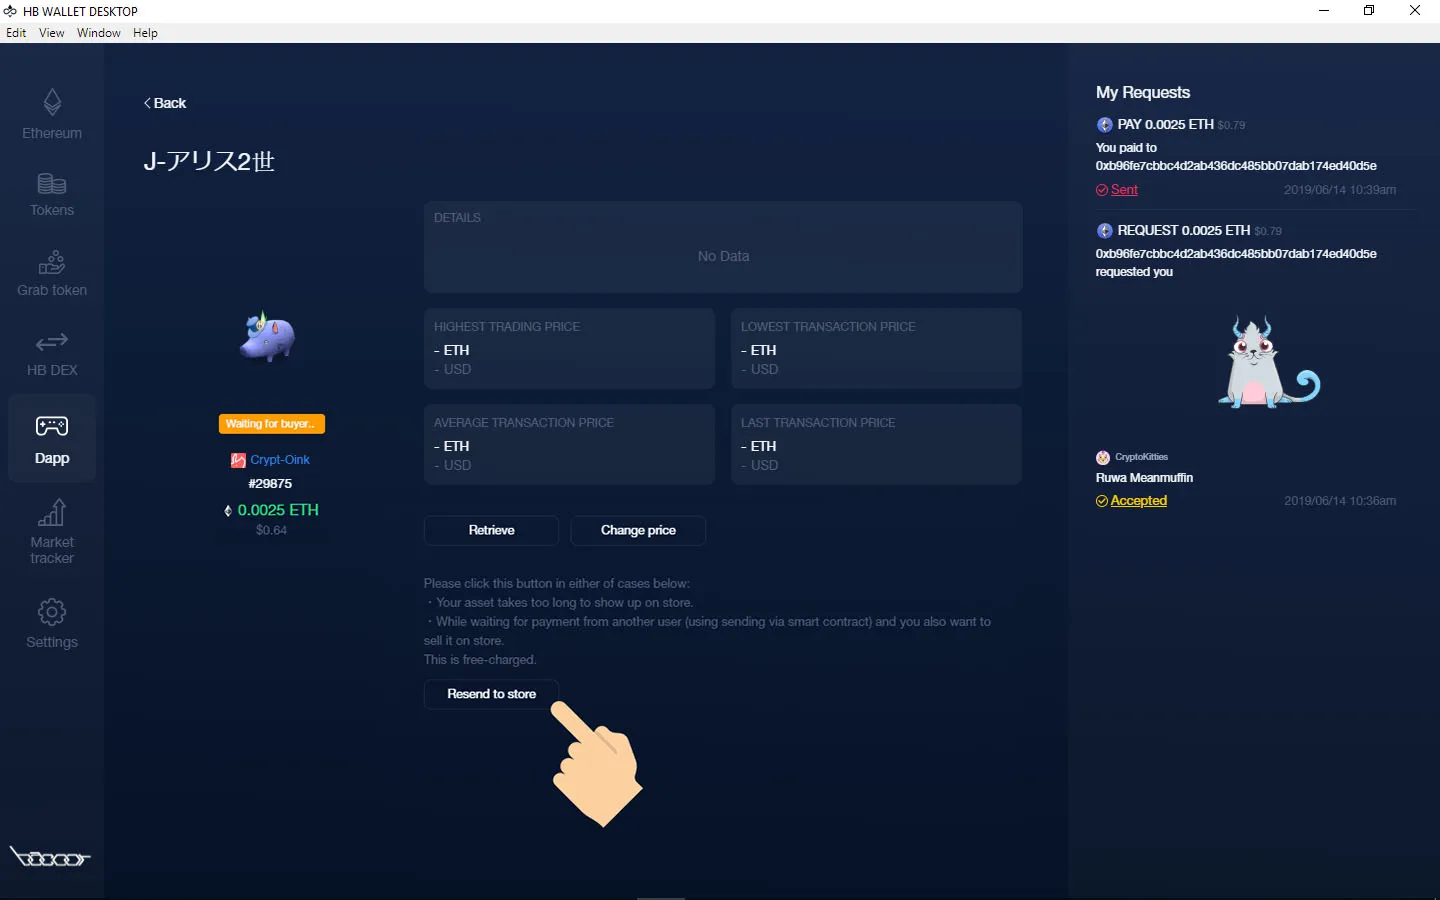Screen dimensions: 1440x900
Task: Open HB DEX exchange icon
Action: click(52, 342)
